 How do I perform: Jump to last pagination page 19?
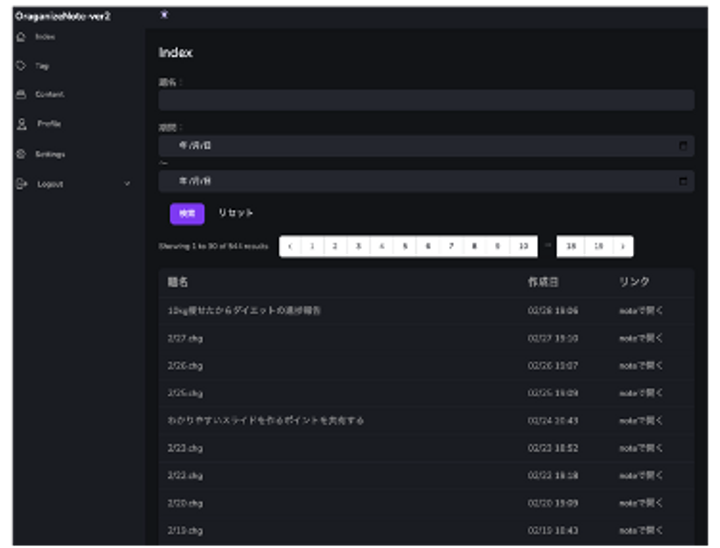tap(598, 246)
